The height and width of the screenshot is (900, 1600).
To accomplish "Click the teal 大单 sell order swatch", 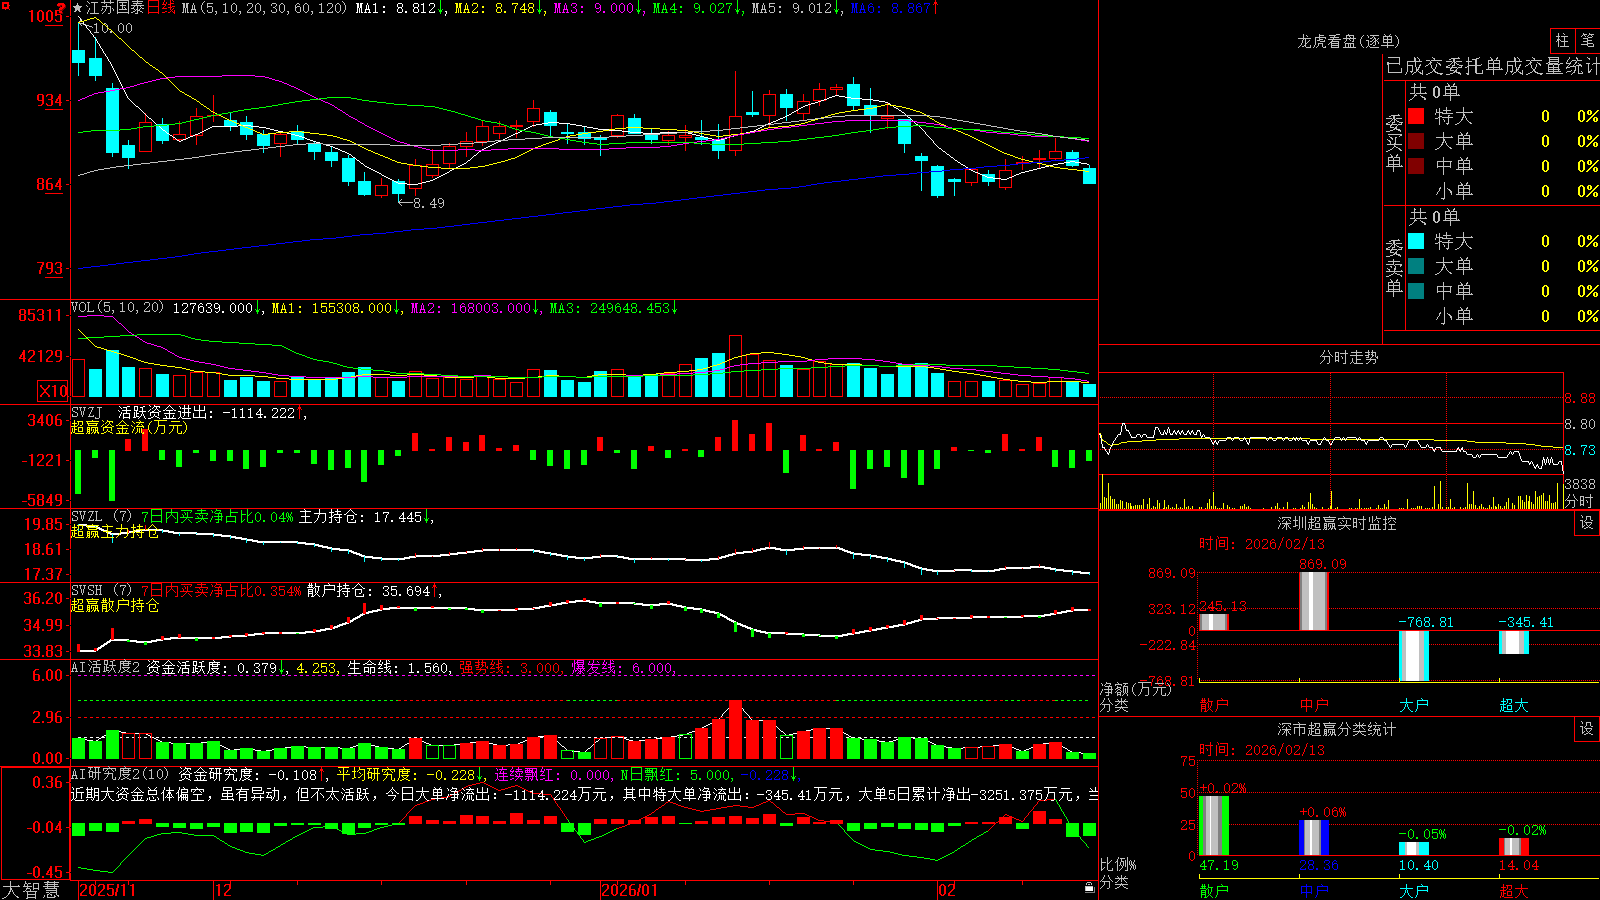I will [x=1416, y=266].
